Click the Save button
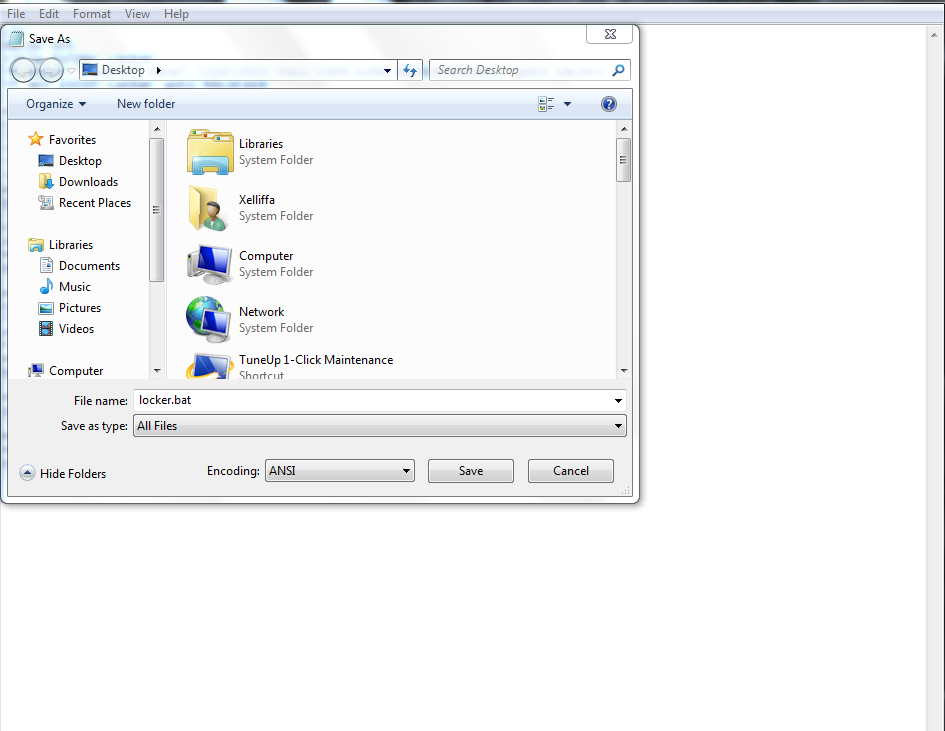 [470, 470]
